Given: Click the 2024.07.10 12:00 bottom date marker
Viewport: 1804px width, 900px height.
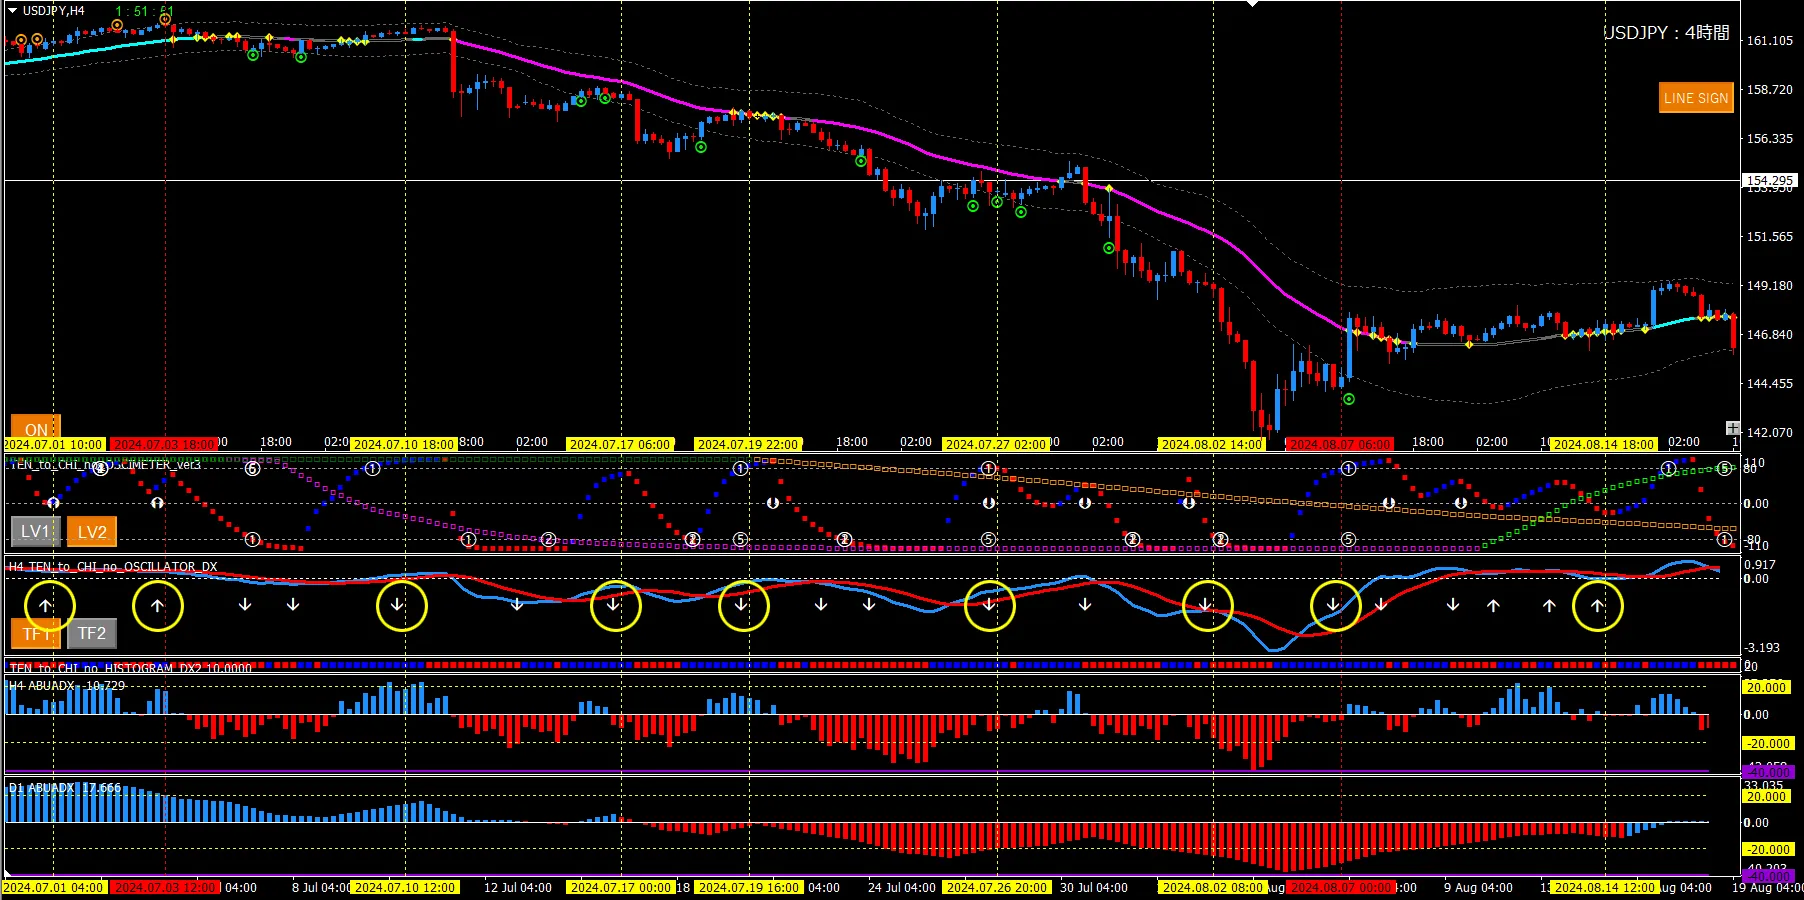Looking at the screenshot, I should 405,888.
